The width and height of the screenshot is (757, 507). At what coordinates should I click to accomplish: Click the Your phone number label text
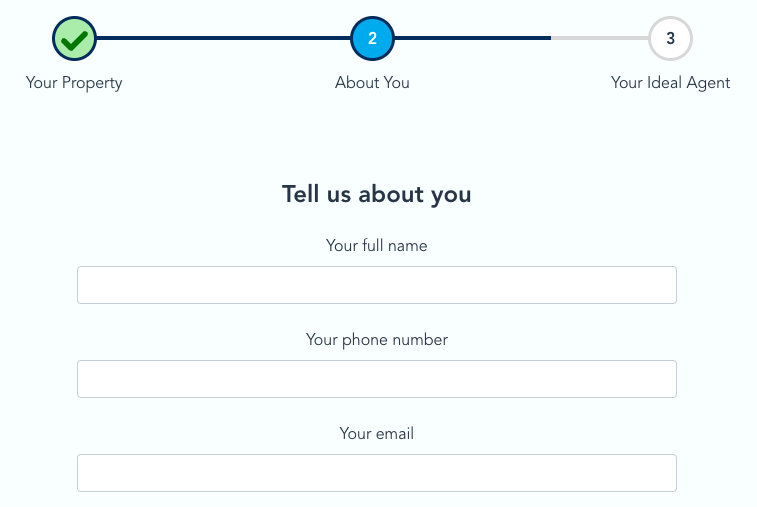pos(377,340)
